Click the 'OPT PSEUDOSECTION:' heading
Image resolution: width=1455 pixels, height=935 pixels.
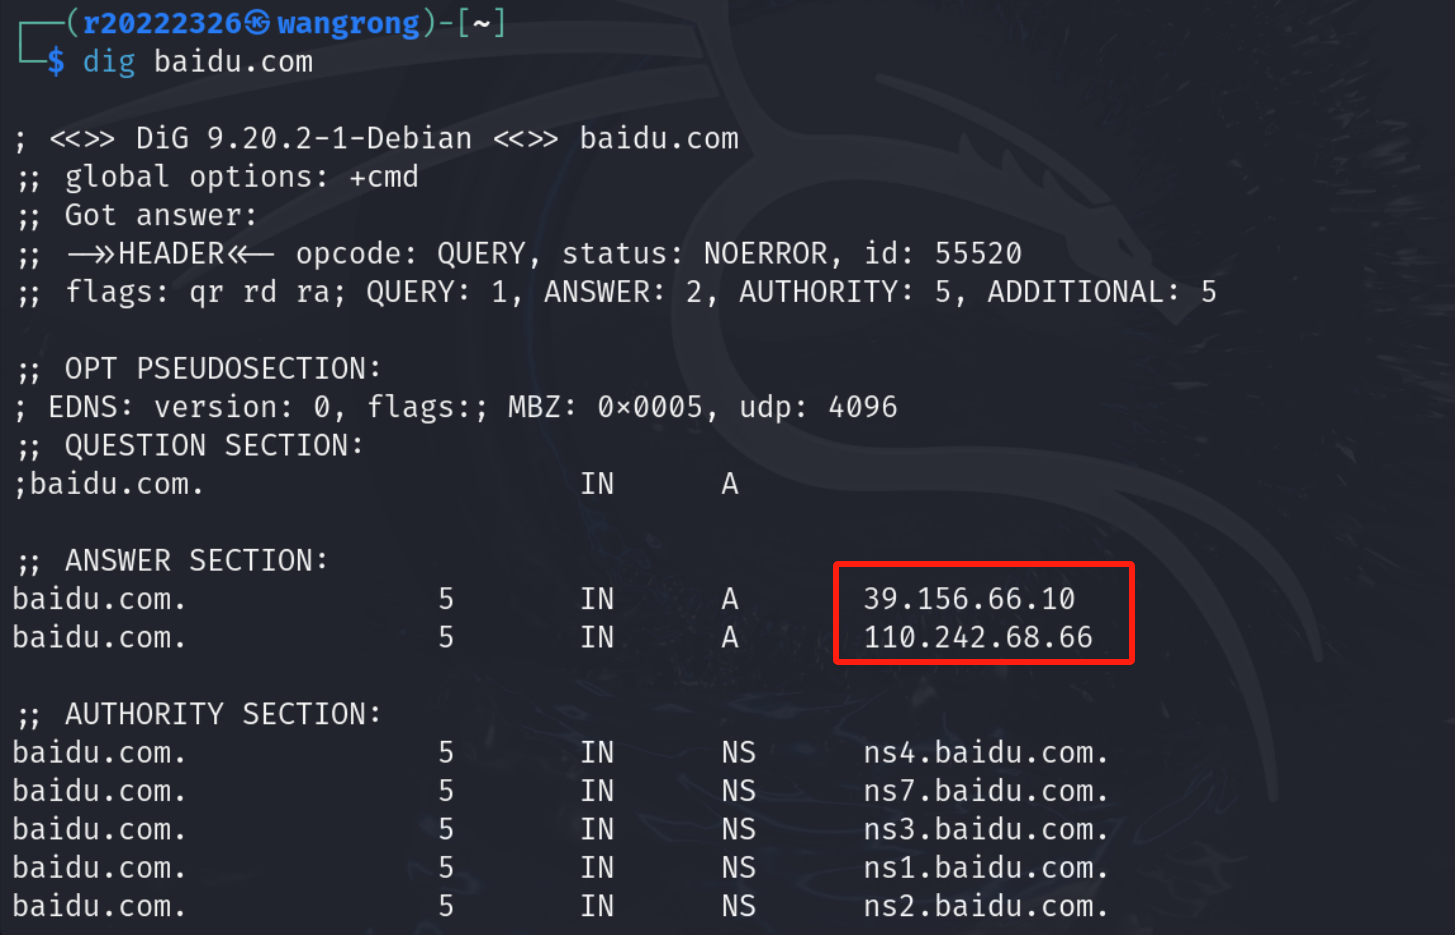pyautogui.click(x=223, y=369)
